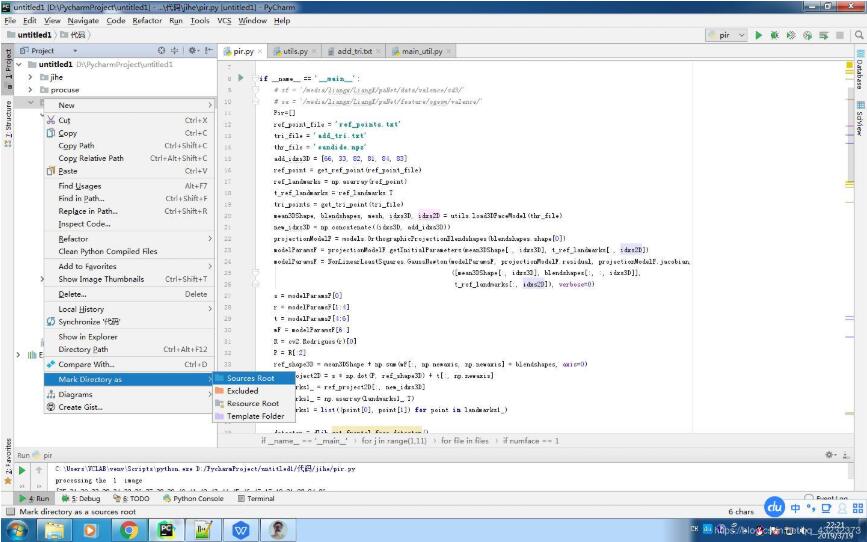Click gutter run arrow beside main block
The width and height of the screenshot is (867, 542).
pos(241,78)
